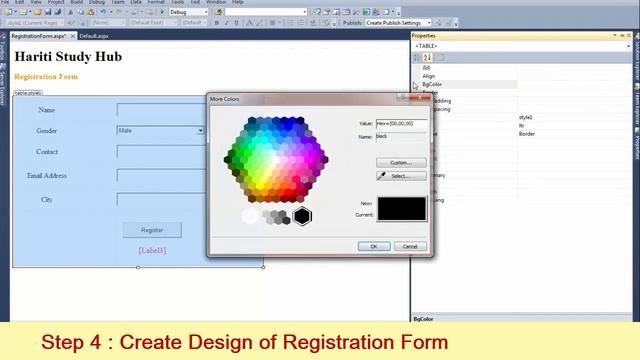Click the Register button on the form
640x360 pixels.
[152, 230]
